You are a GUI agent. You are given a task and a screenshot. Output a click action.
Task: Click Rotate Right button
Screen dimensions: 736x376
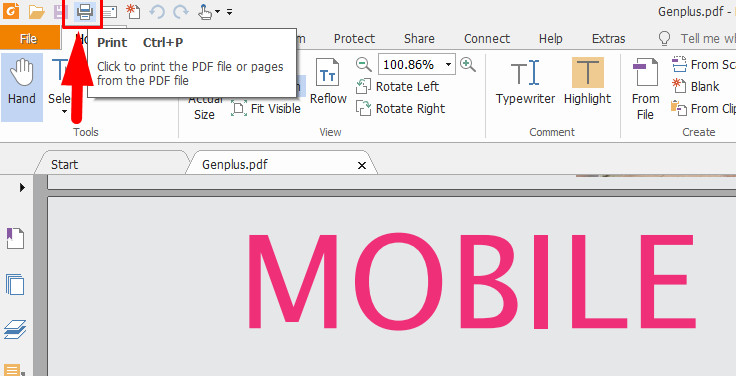coord(400,108)
